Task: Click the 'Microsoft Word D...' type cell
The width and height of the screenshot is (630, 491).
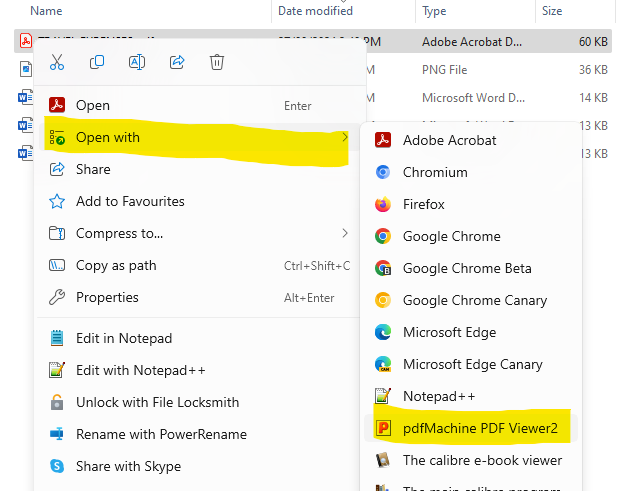Action: click(x=473, y=98)
